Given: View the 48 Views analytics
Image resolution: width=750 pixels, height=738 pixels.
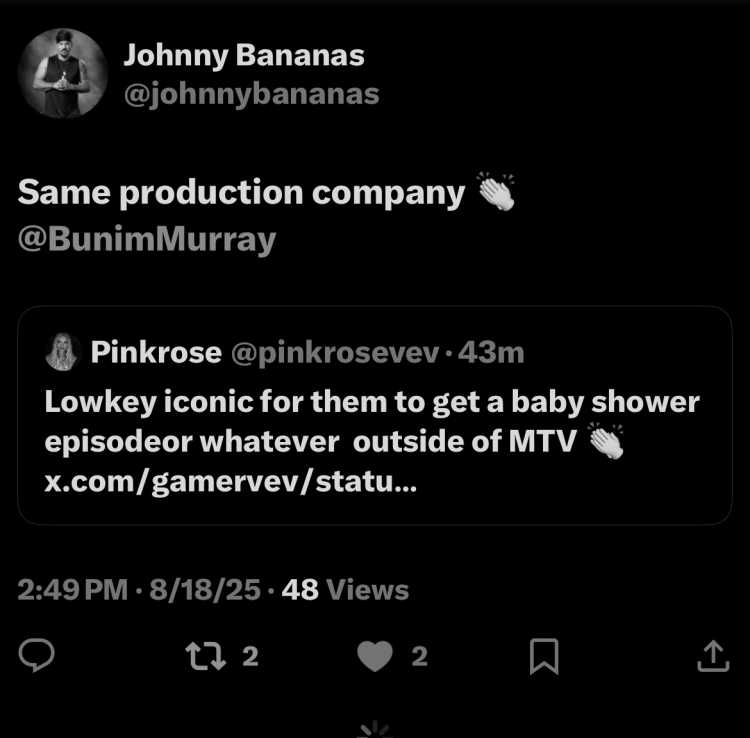Looking at the screenshot, I should (345, 589).
